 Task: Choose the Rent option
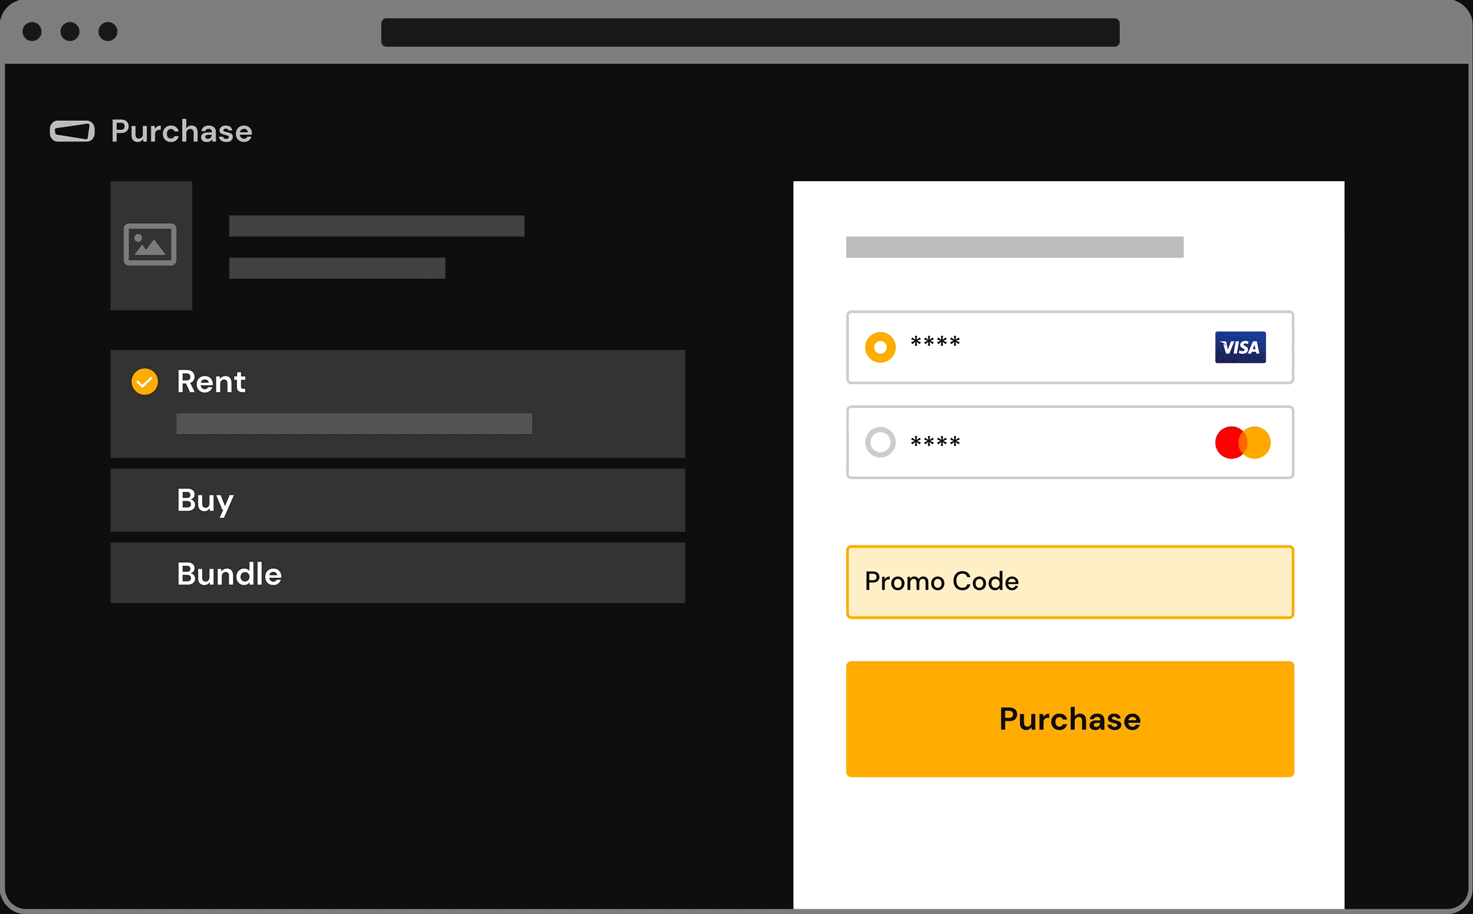tap(397, 404)
